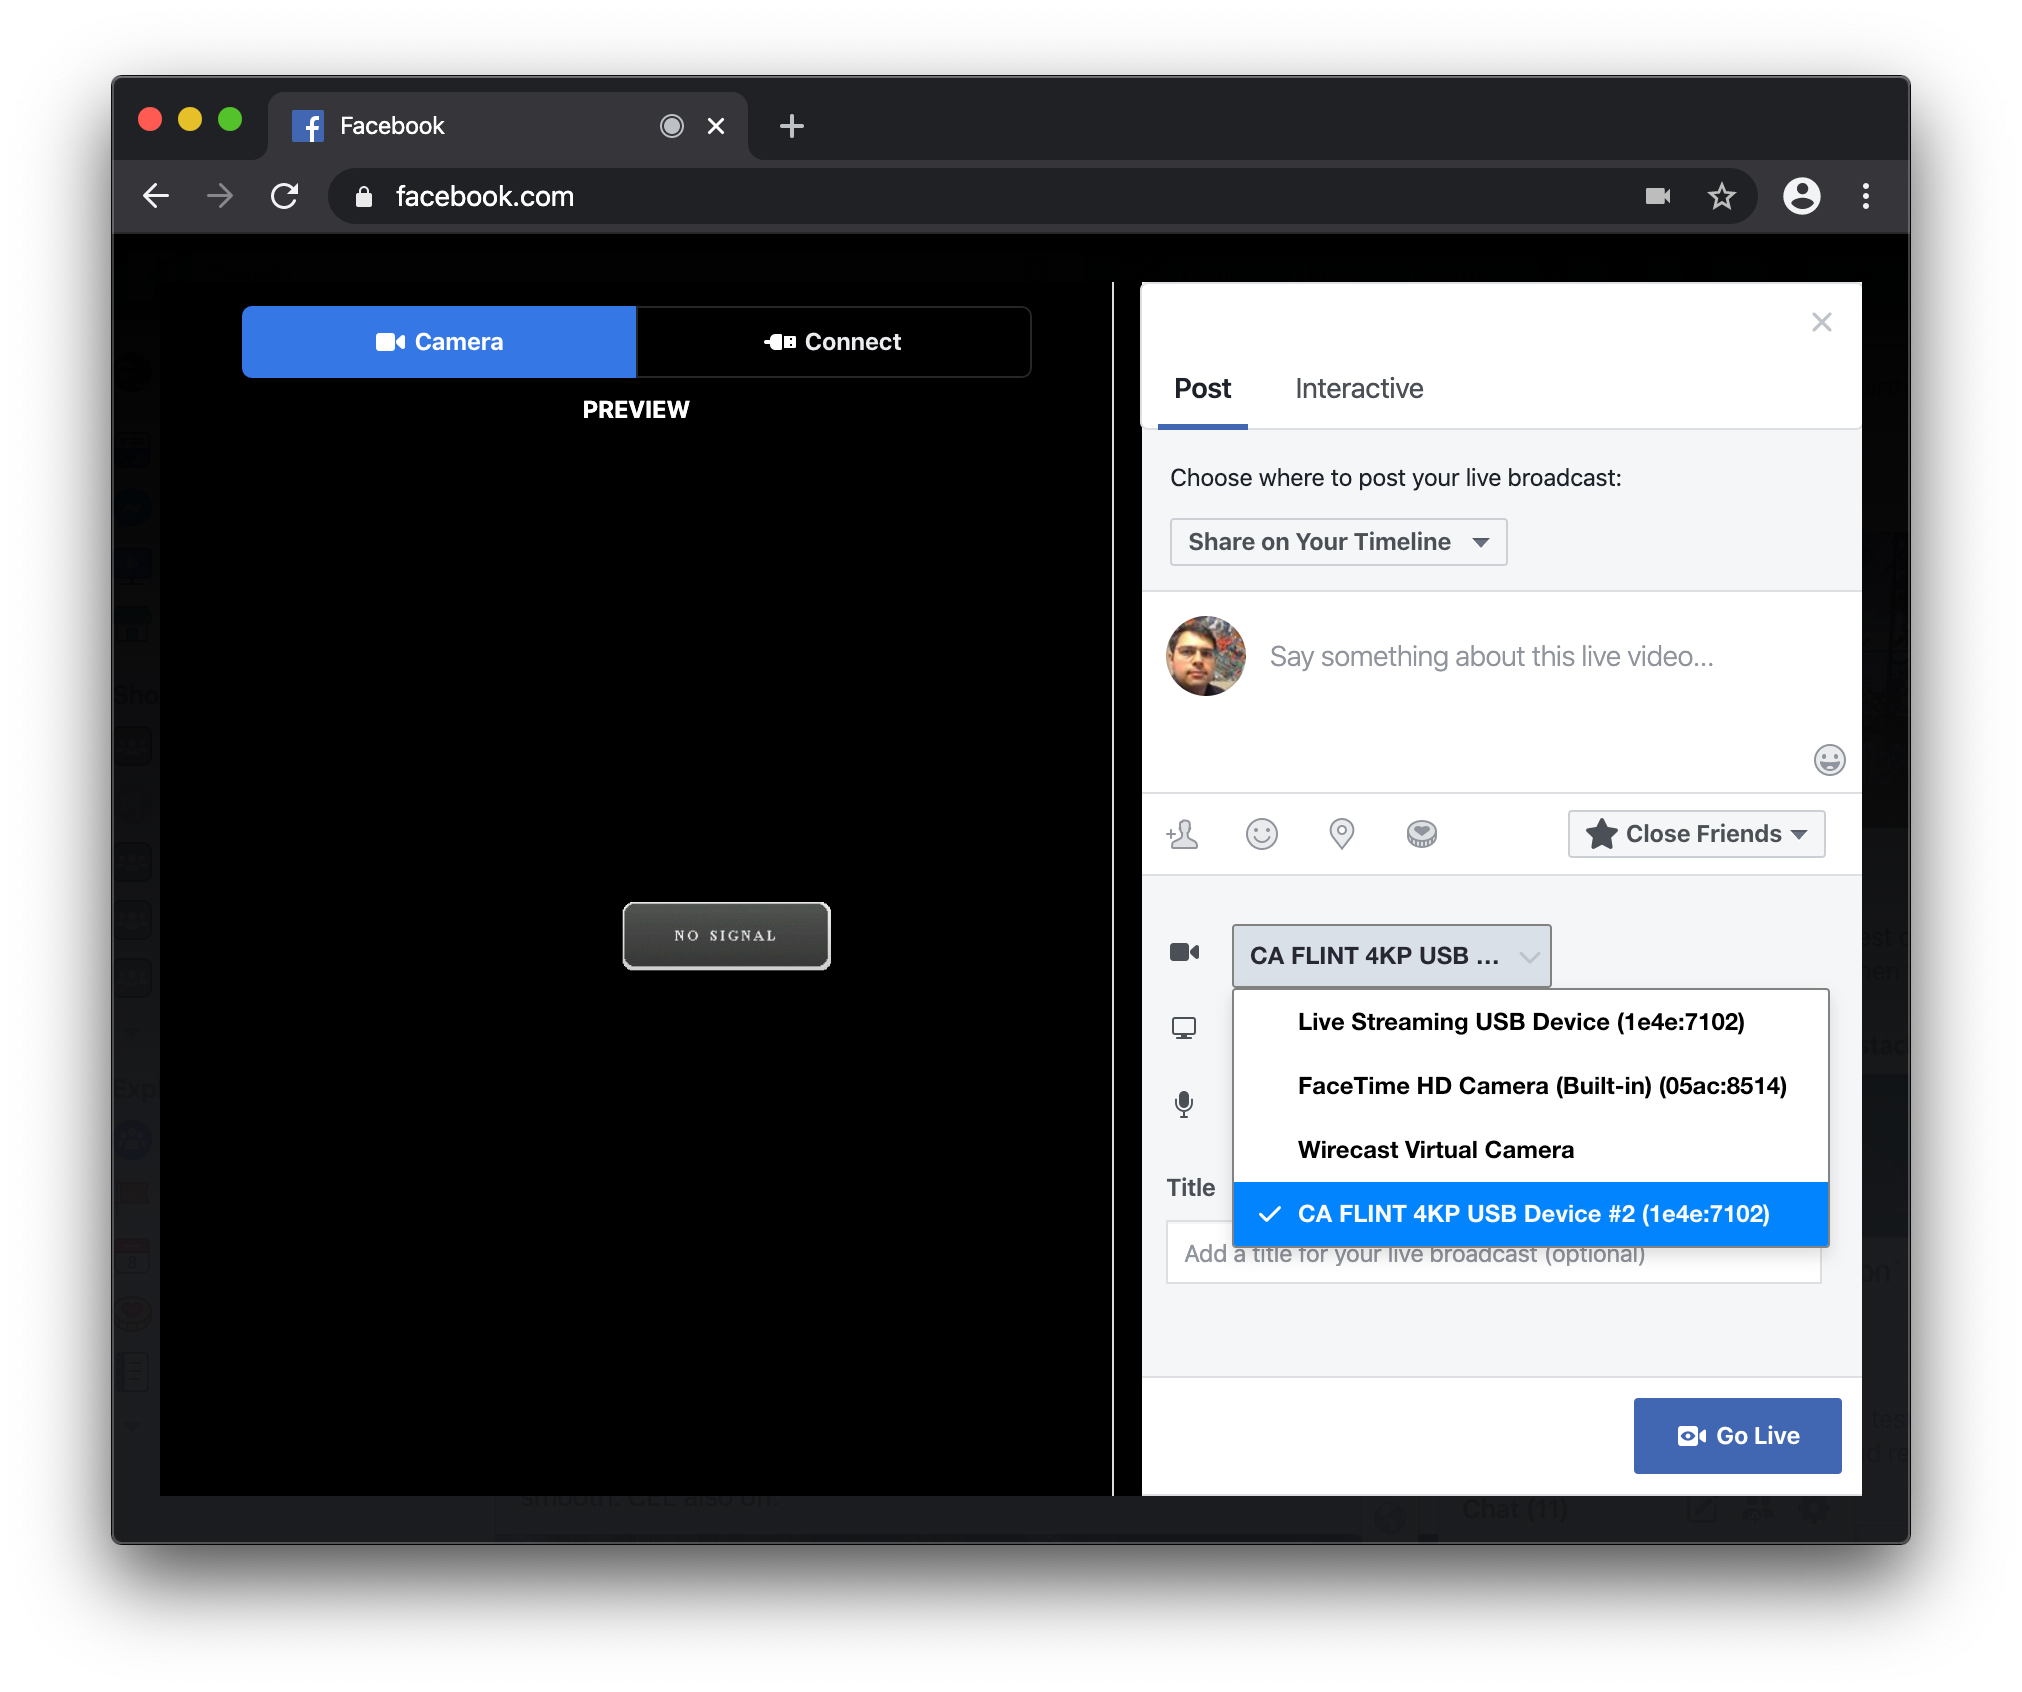This screenshot has height=1692, width=2022.
Task: Click the NO SIGNAL preview badge
Action: tap(726, 936)
